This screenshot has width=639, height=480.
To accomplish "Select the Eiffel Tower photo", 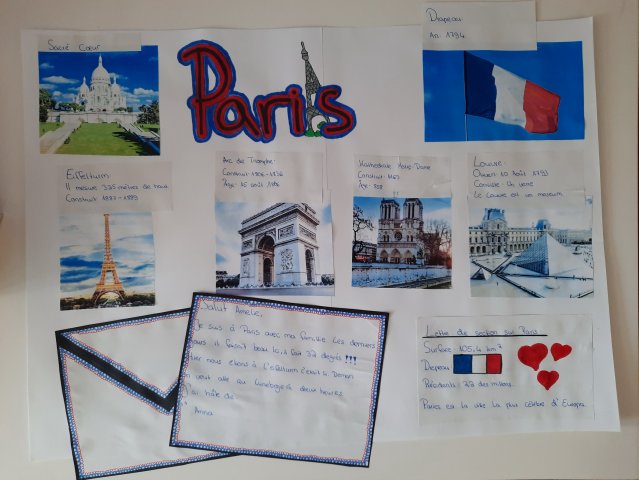I will (x=107, y=259).
